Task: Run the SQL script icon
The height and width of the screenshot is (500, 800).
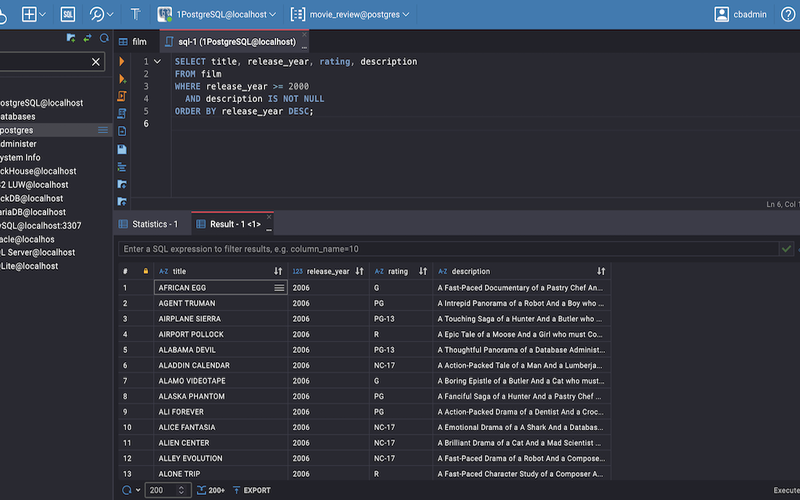Action: point(122,96)
